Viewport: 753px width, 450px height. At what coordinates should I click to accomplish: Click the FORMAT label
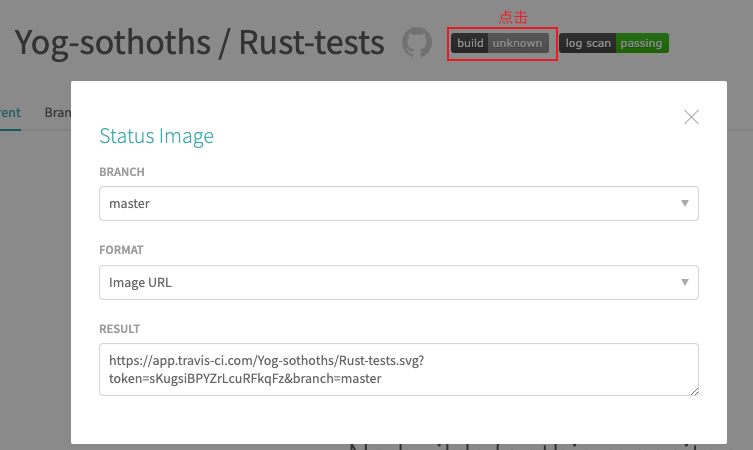point(121,250)
